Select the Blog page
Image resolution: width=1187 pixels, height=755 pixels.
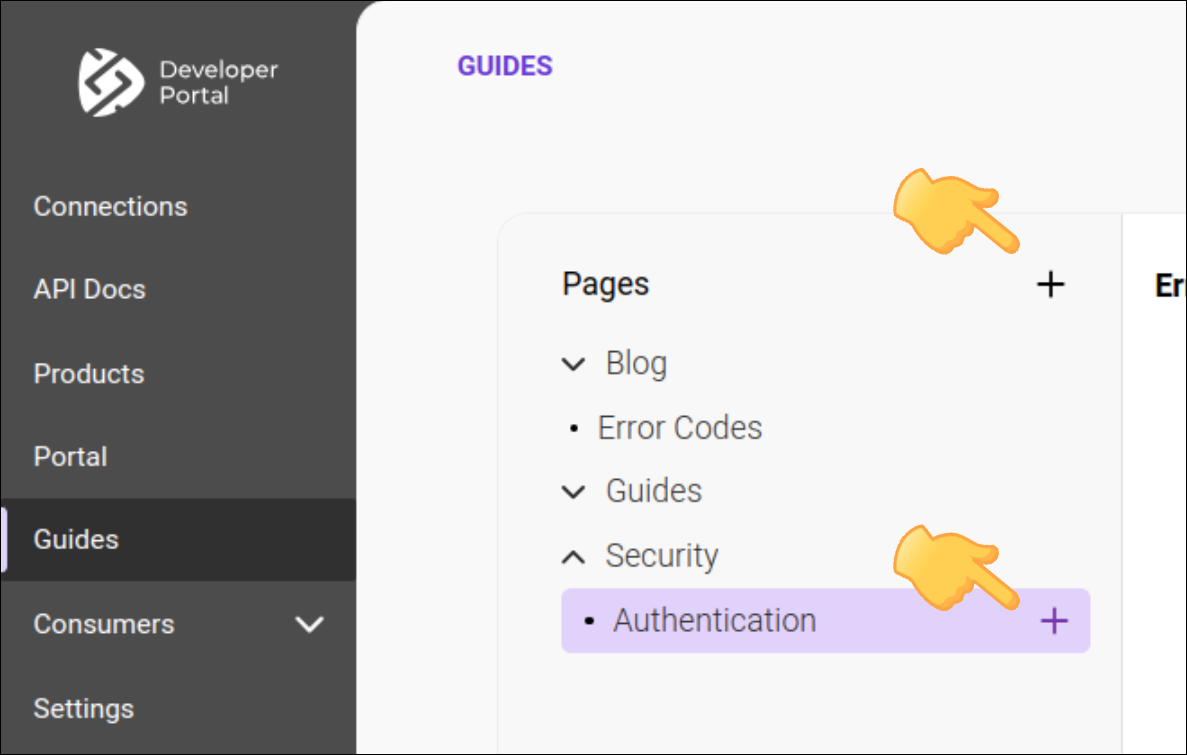[636, 364]
